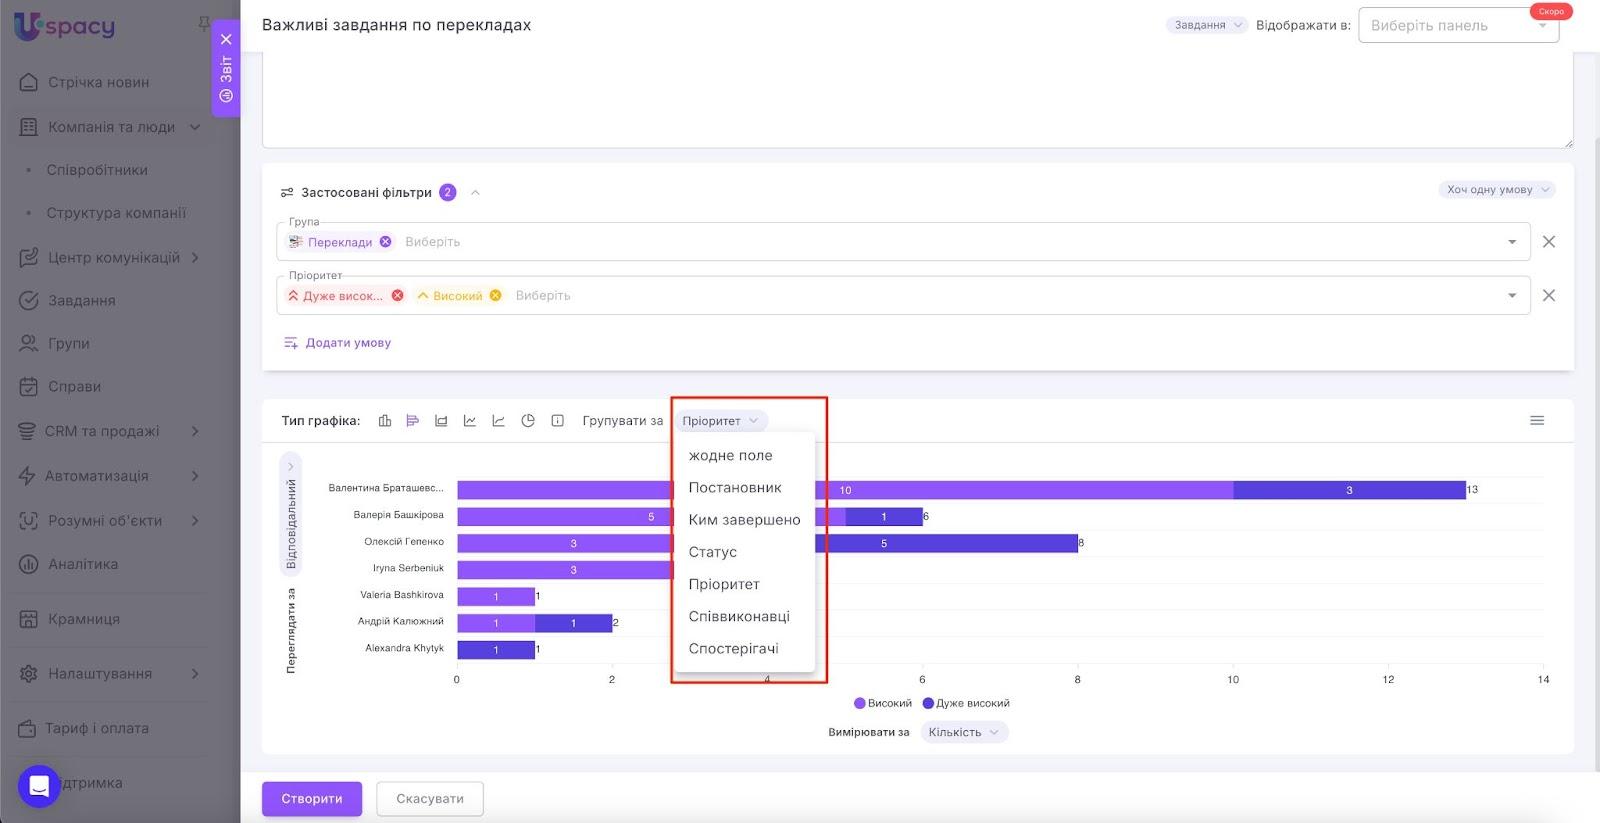The height and width of the screenshot is (823, 1600).
Task: Select the vertical bar chart type icon
Action: 385,421
